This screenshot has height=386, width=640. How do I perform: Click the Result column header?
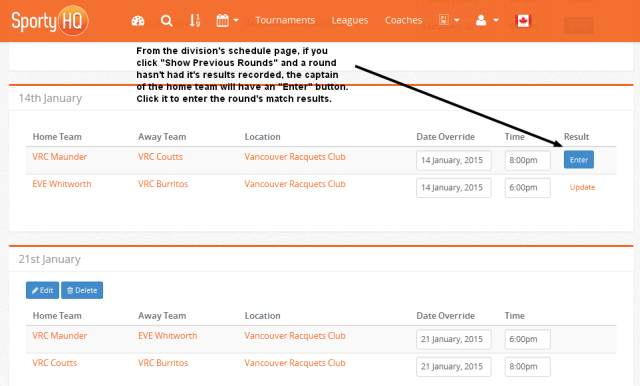pos(576,137)
